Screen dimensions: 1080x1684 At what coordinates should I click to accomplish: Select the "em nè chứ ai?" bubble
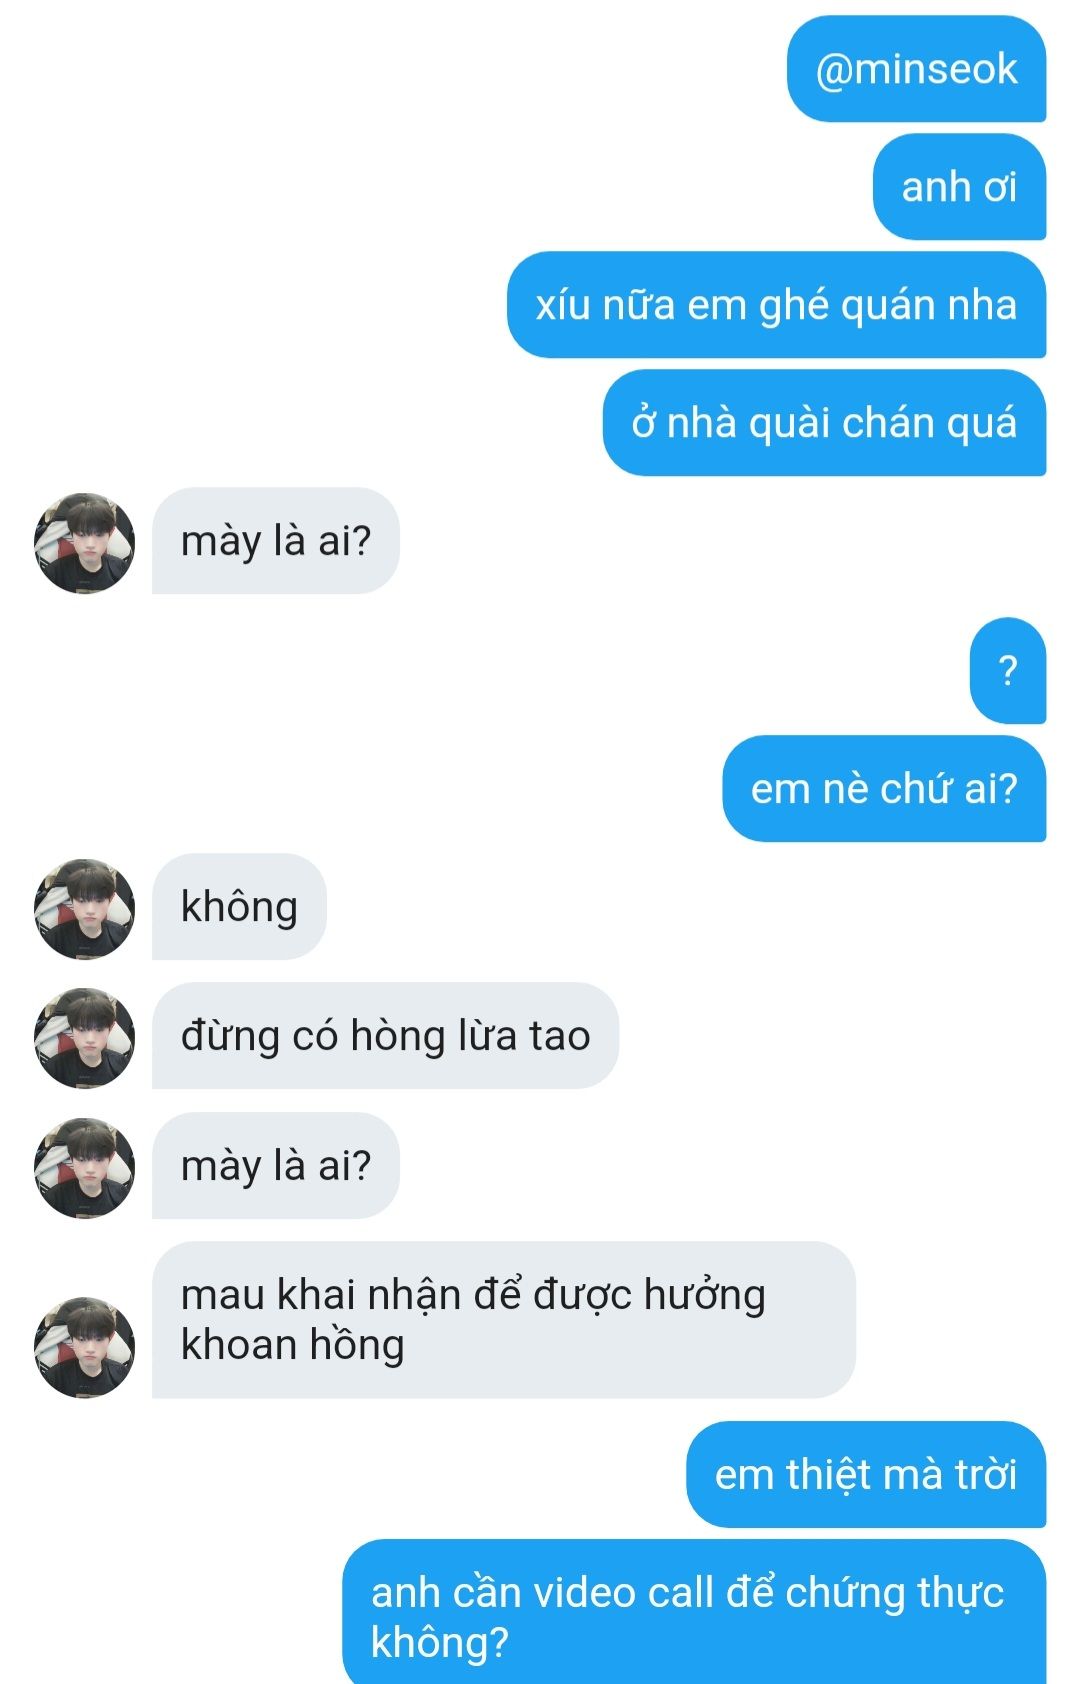coord(884,789)
